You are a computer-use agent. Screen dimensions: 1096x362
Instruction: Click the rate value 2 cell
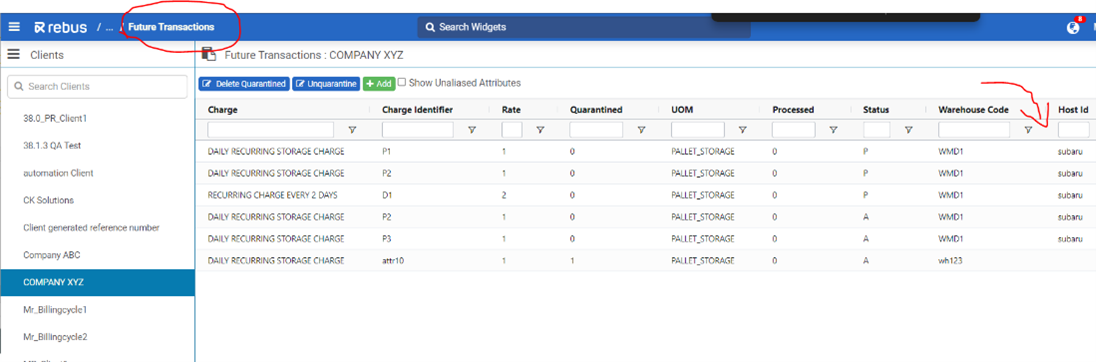tap(504, 195)
